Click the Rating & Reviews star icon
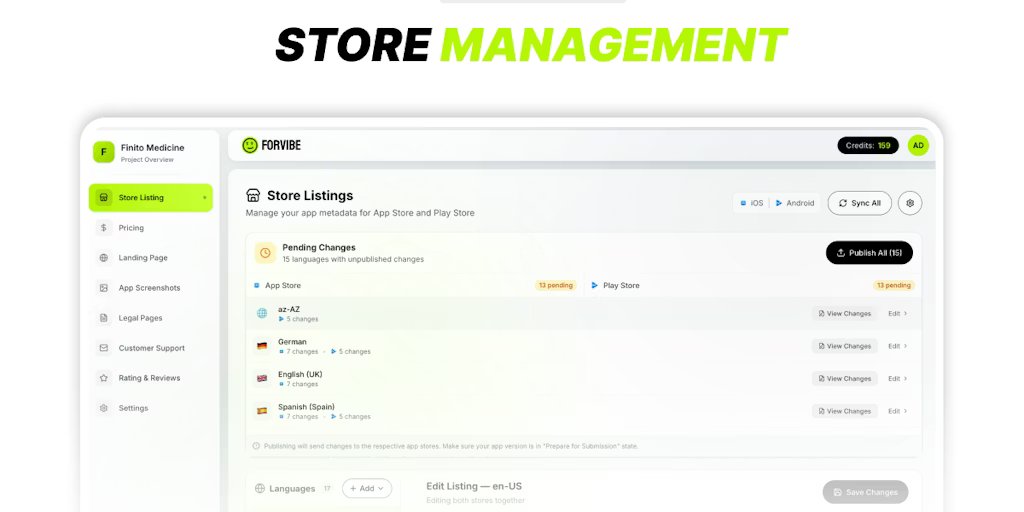This screenshot has height=512, width=1024. click(103, 378)
